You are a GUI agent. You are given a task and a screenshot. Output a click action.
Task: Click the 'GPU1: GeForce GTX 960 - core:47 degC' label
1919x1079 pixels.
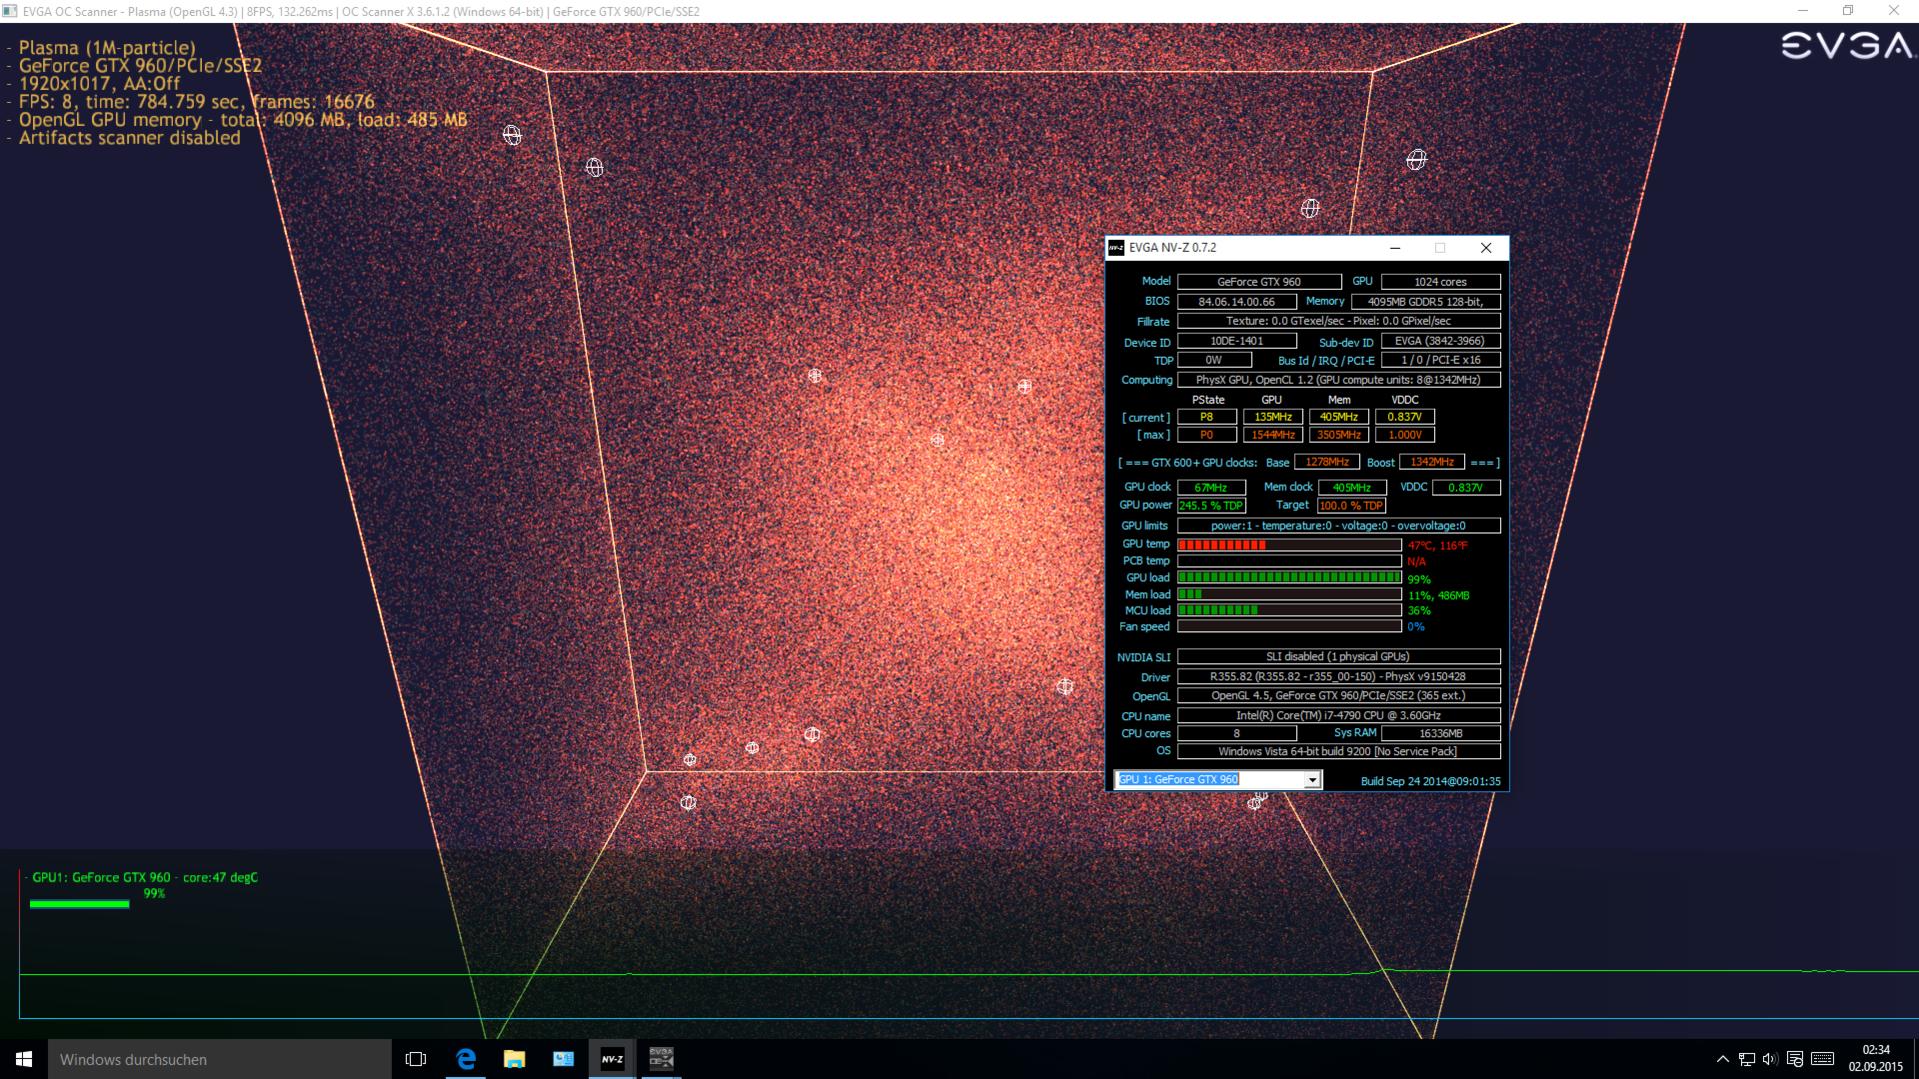click(x=145, y=877)
